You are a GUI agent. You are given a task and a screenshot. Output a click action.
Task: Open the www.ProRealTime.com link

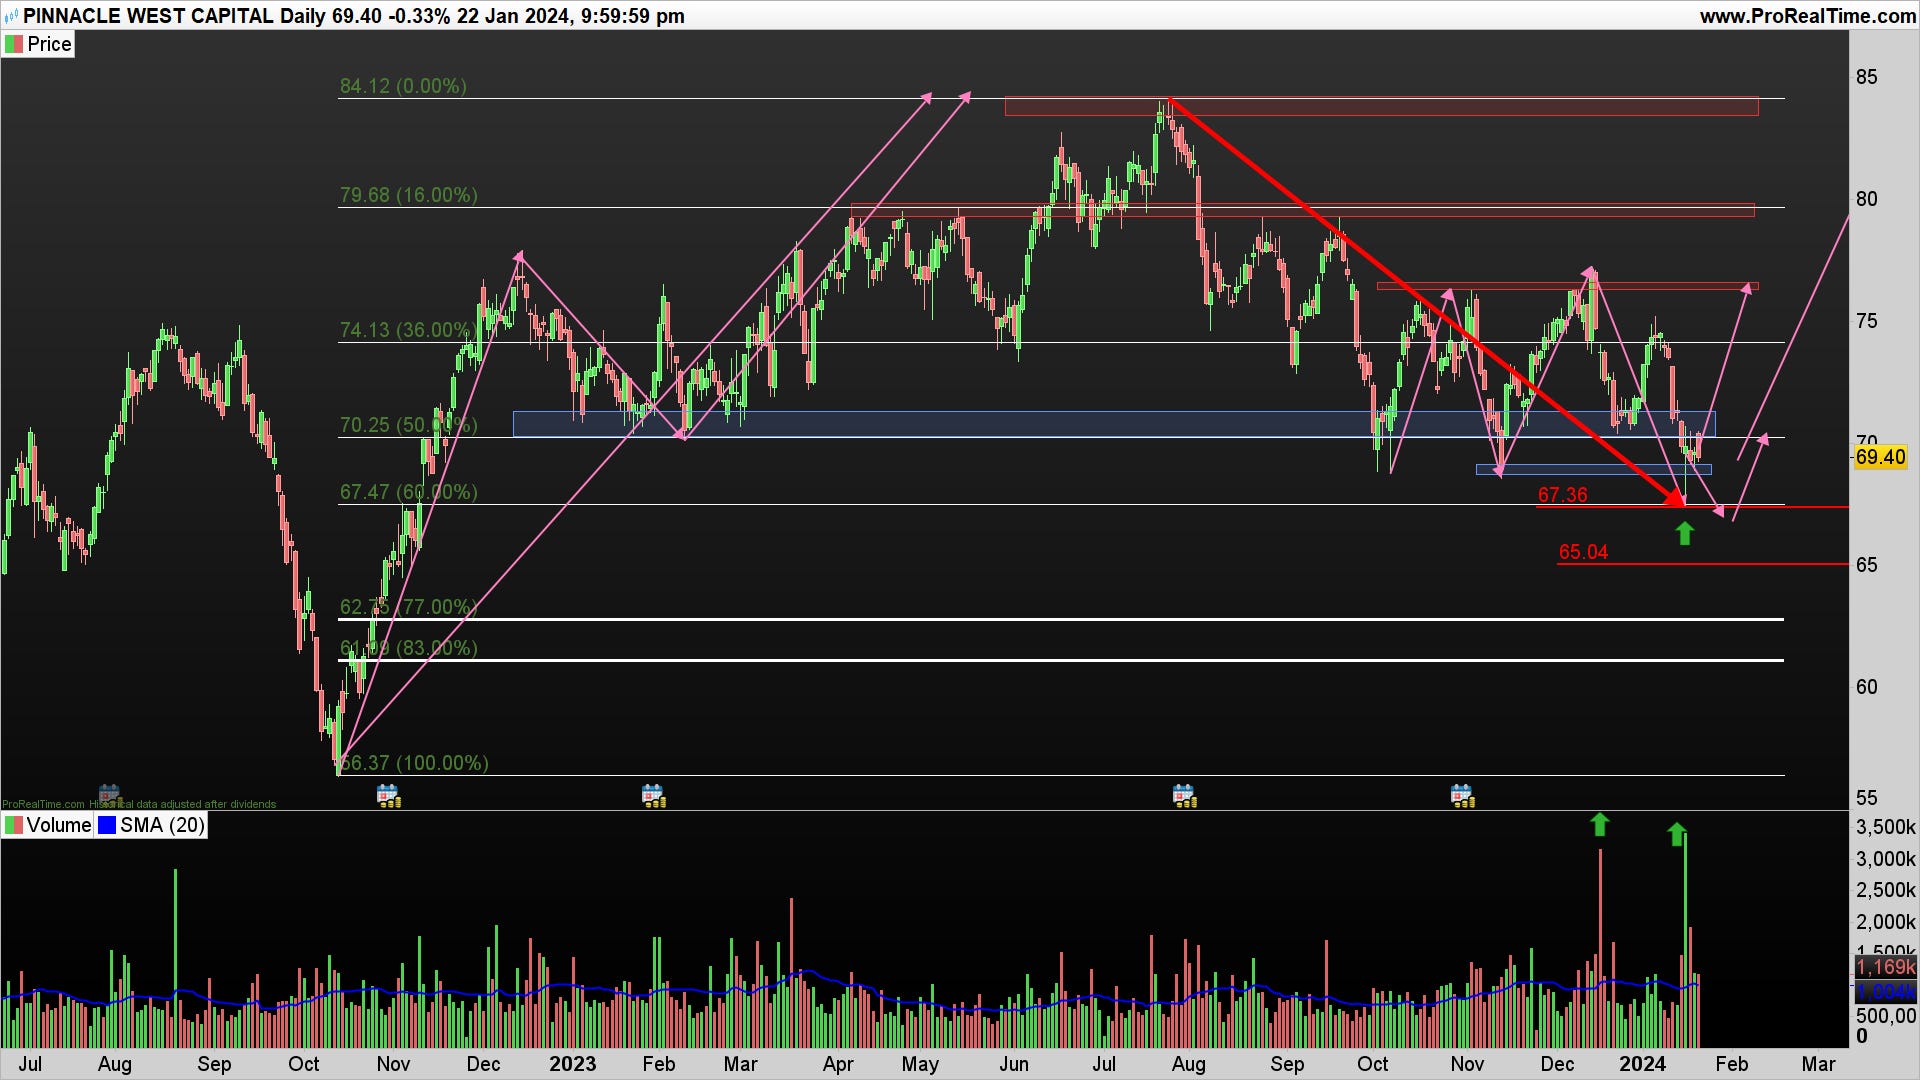[1807, 16]
